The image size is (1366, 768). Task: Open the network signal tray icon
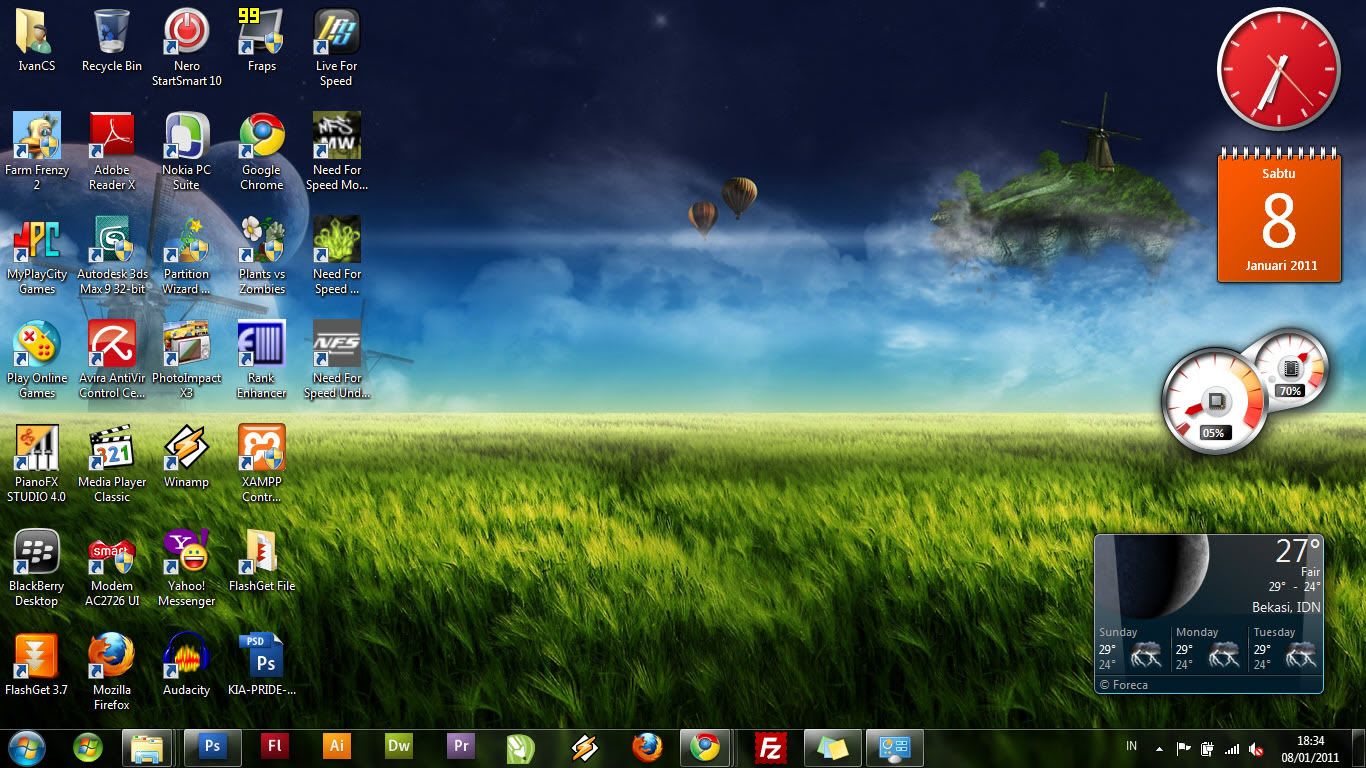(x=1232, y=748)
